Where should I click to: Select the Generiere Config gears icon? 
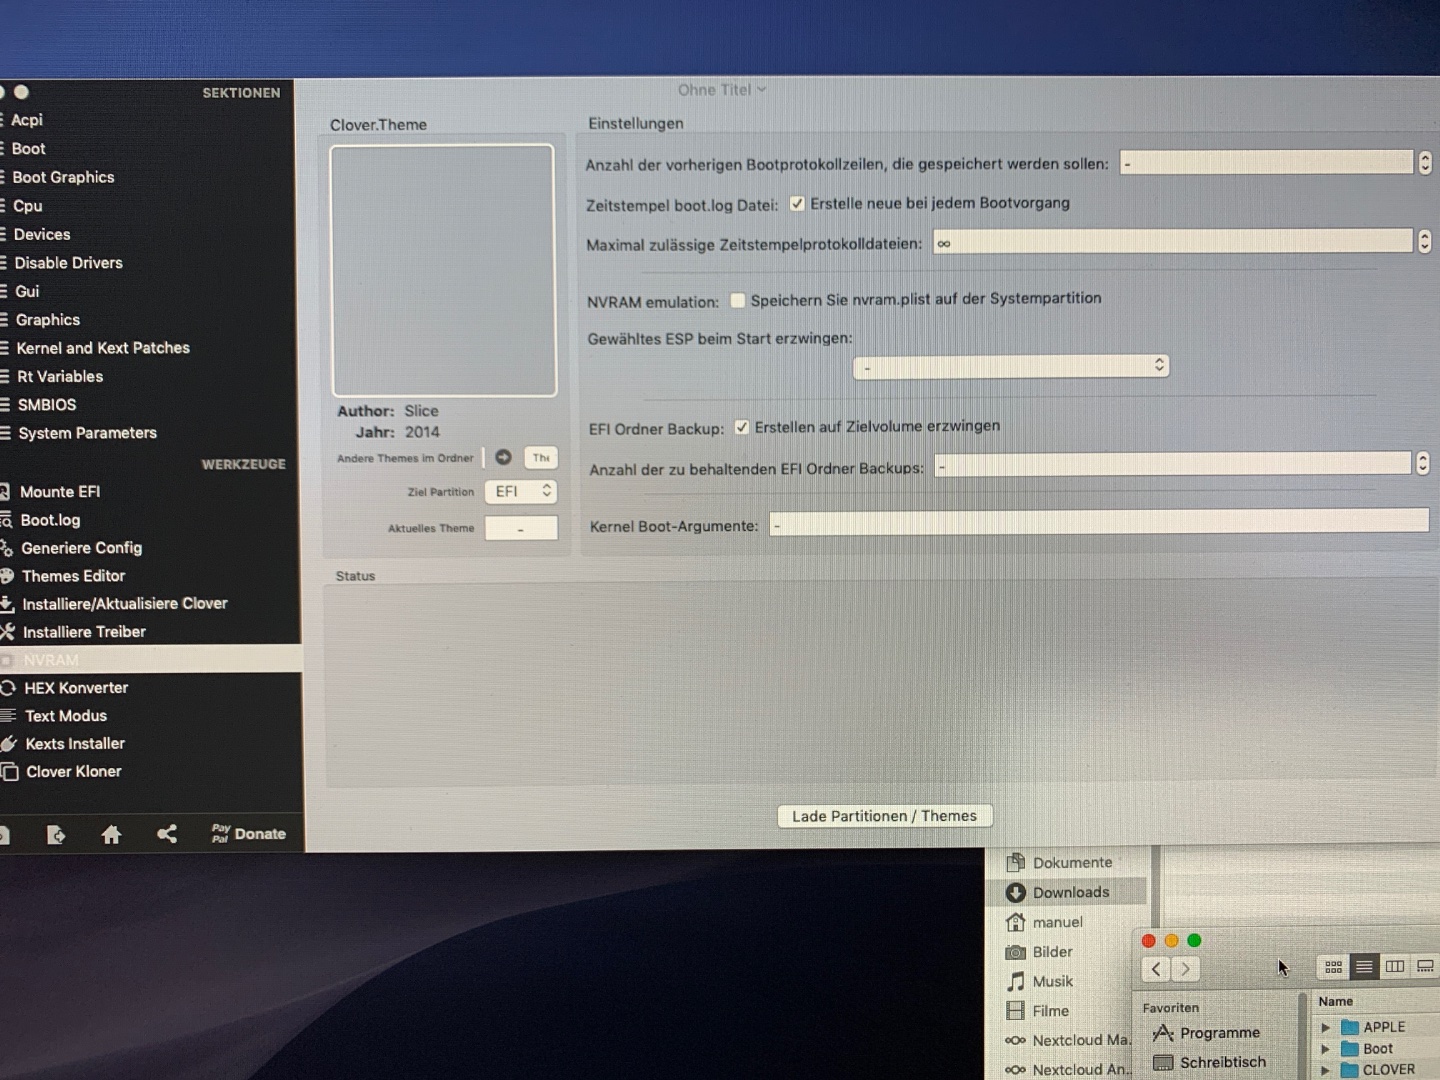5,548
